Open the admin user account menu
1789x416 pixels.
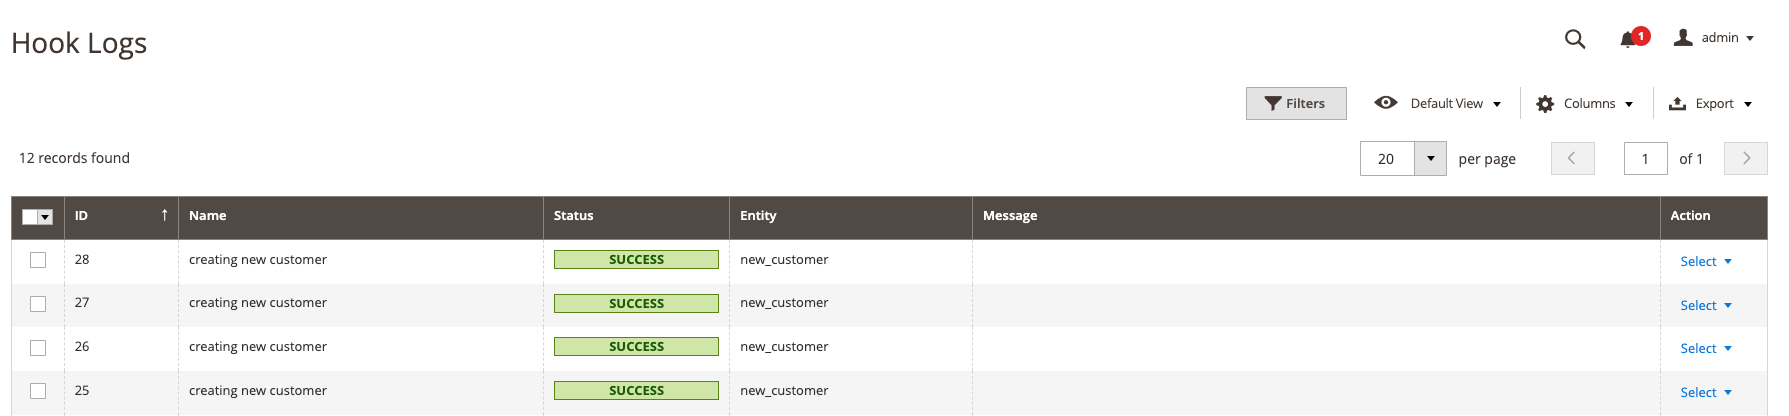click(x=1714, y=38)
